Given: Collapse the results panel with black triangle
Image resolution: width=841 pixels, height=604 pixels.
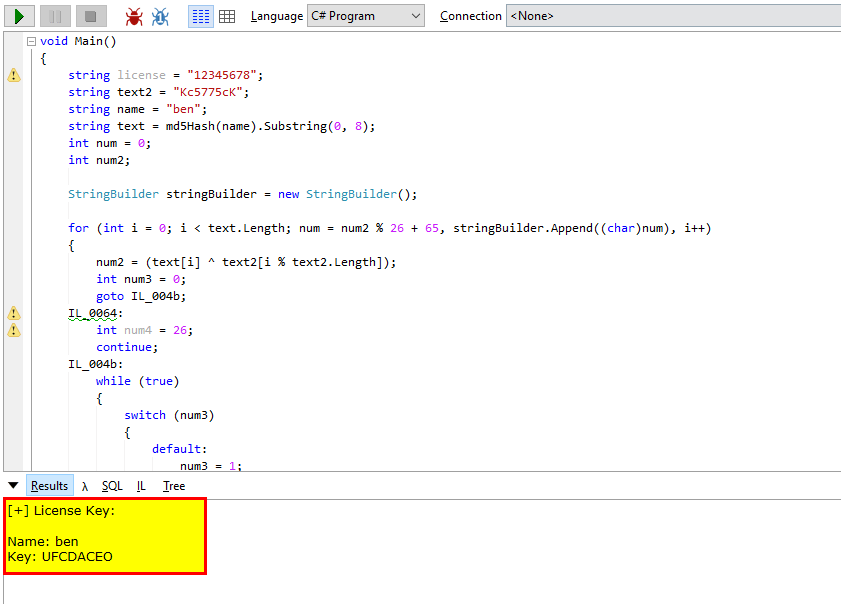Looking at the screenshot, I should click(13, 485).
